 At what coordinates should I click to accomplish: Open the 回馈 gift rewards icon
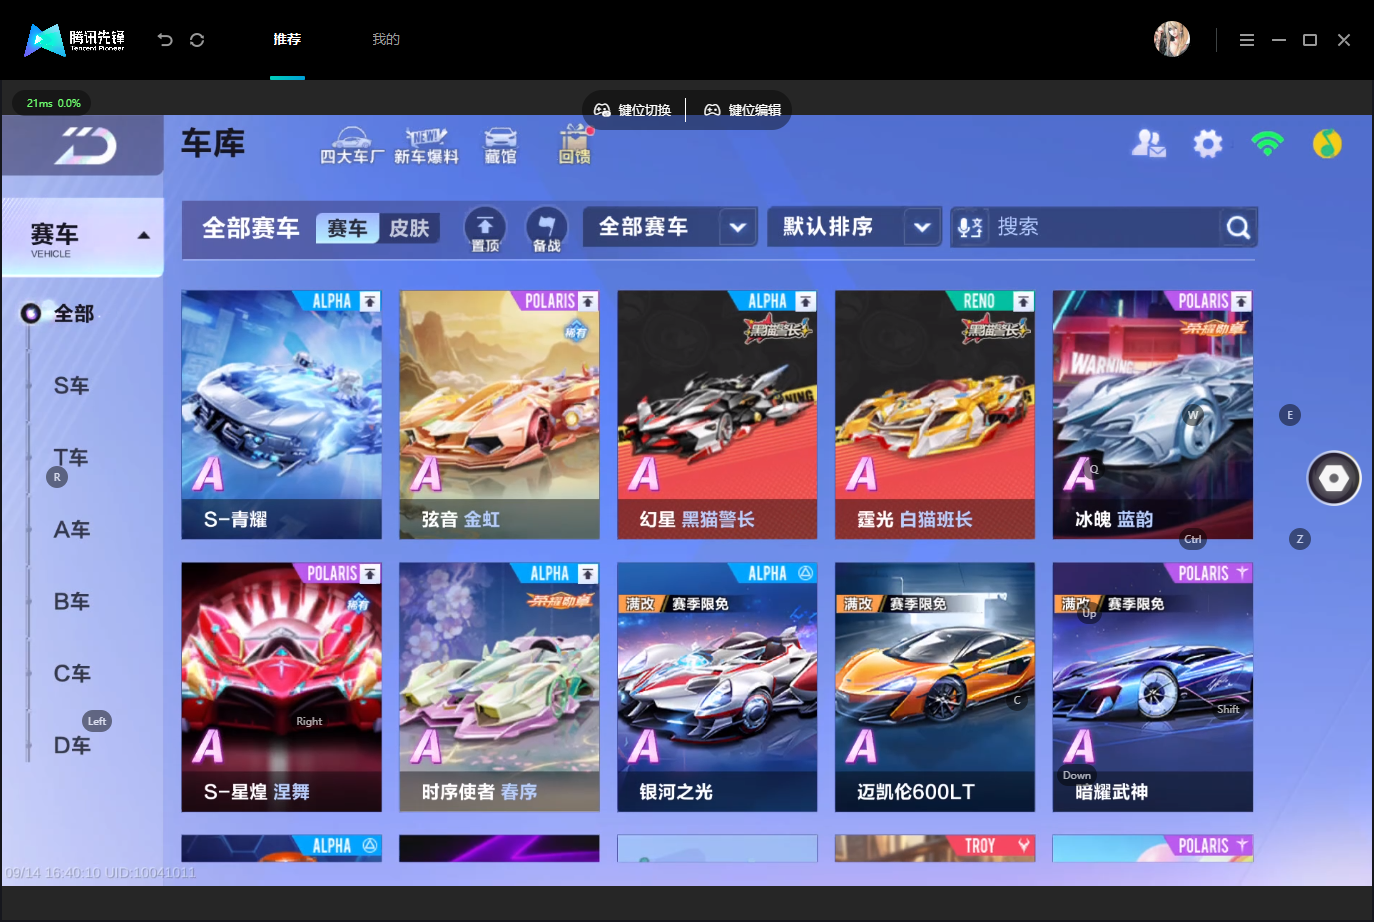click(574, 145)
